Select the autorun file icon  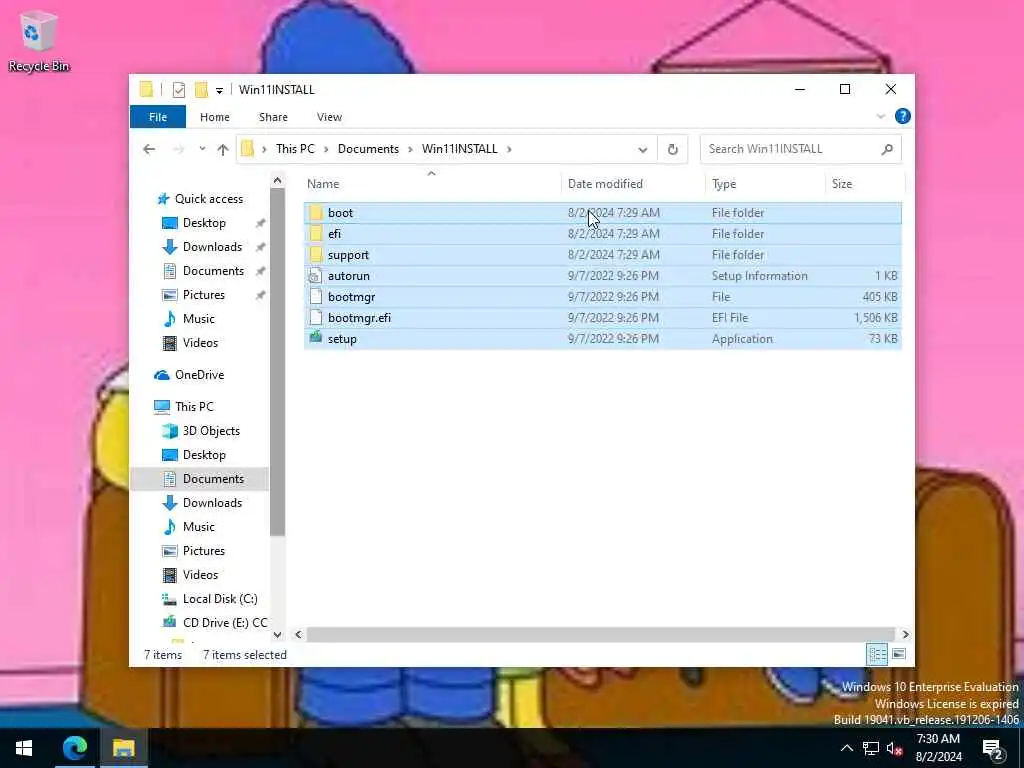[x=316, y=276]
